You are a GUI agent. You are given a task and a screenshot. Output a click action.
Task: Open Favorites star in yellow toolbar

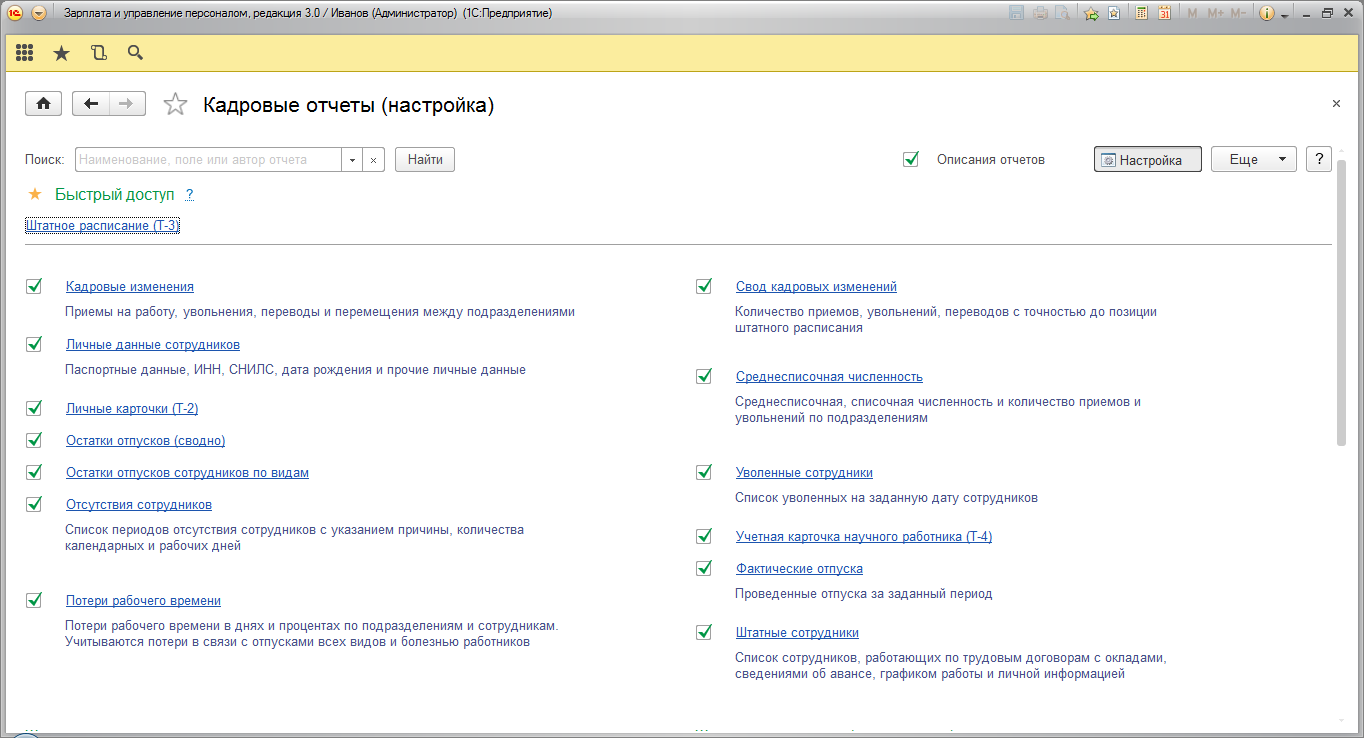coord(61,53)
